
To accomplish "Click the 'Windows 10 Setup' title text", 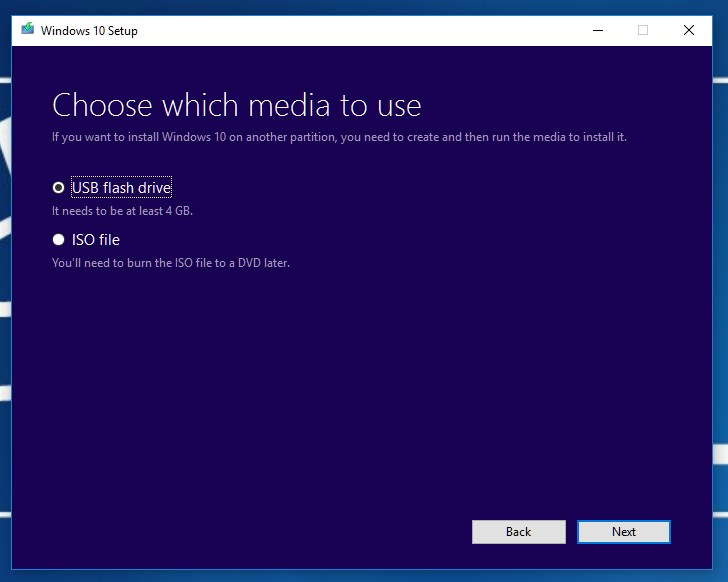I will pos(89,31).
